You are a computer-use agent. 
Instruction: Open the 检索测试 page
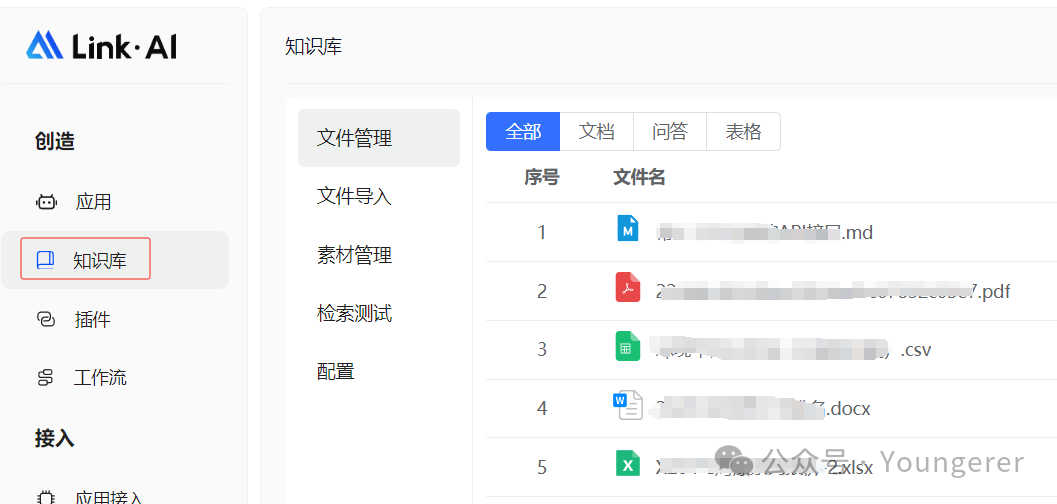[x=354, y=313]
